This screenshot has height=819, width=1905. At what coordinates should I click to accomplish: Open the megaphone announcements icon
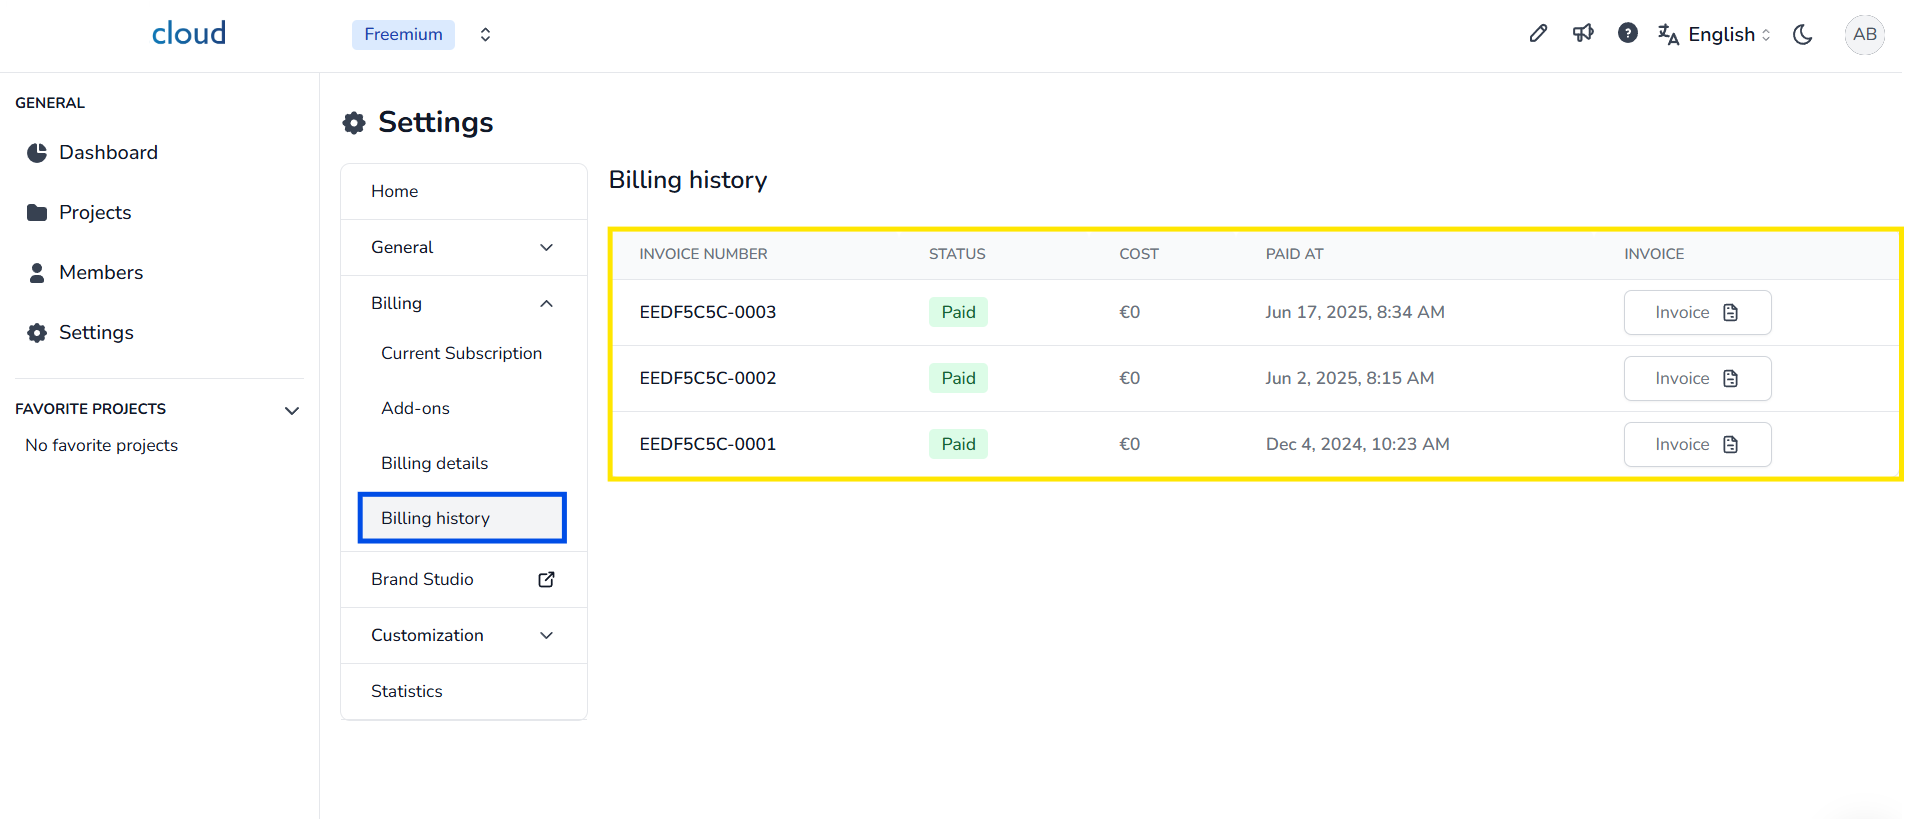pyautogui.click(x=1583, y=34)
